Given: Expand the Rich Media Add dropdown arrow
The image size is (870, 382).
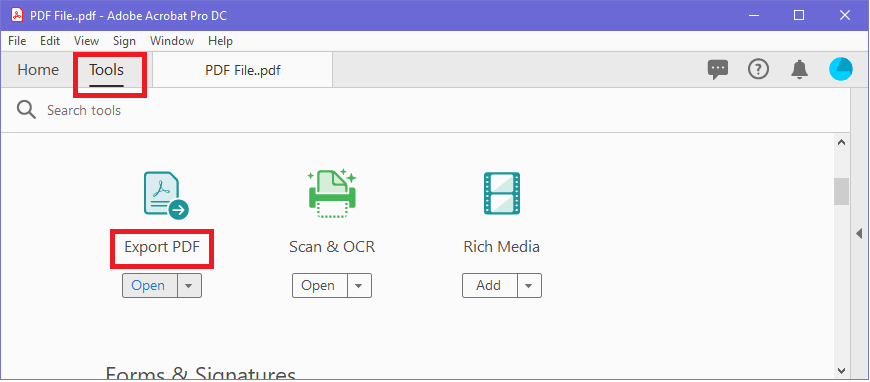Looking at the screenshot, I should click(x=529, y=285).
